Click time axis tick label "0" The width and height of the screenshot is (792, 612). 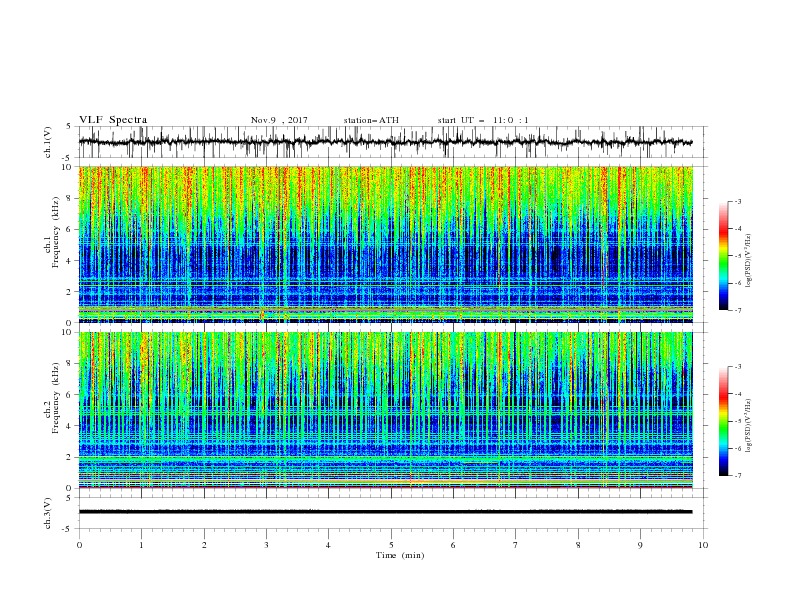tap(79, 545)
